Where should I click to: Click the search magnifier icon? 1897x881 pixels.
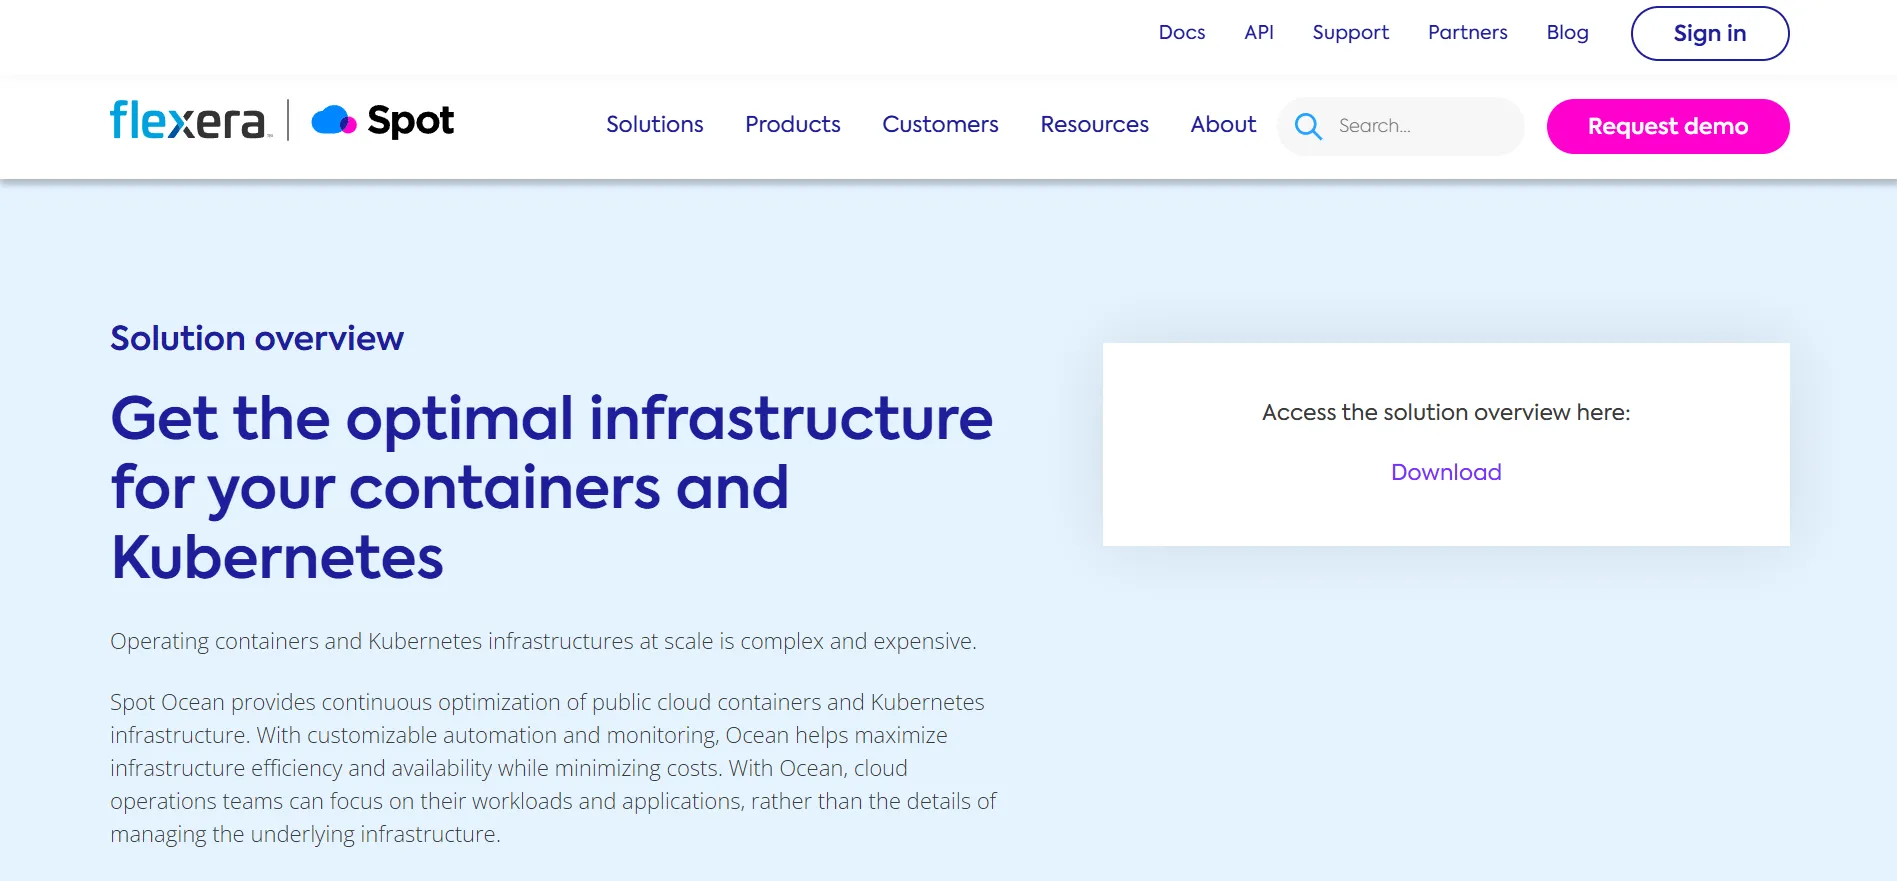1308,126
